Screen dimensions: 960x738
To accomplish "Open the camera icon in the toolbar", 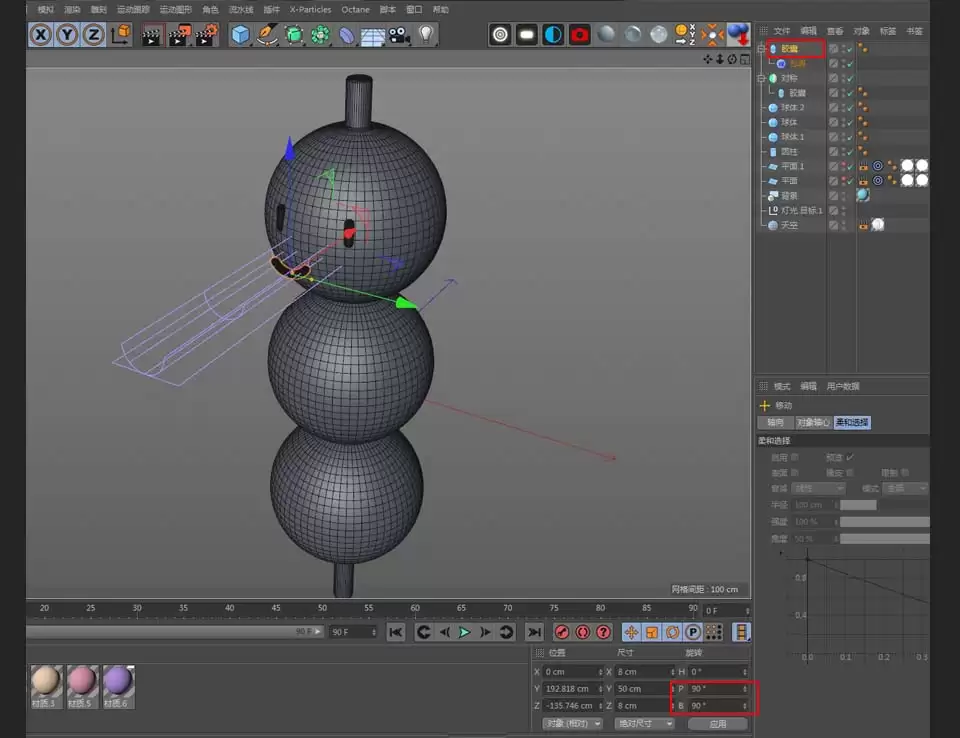I will 399,35.
